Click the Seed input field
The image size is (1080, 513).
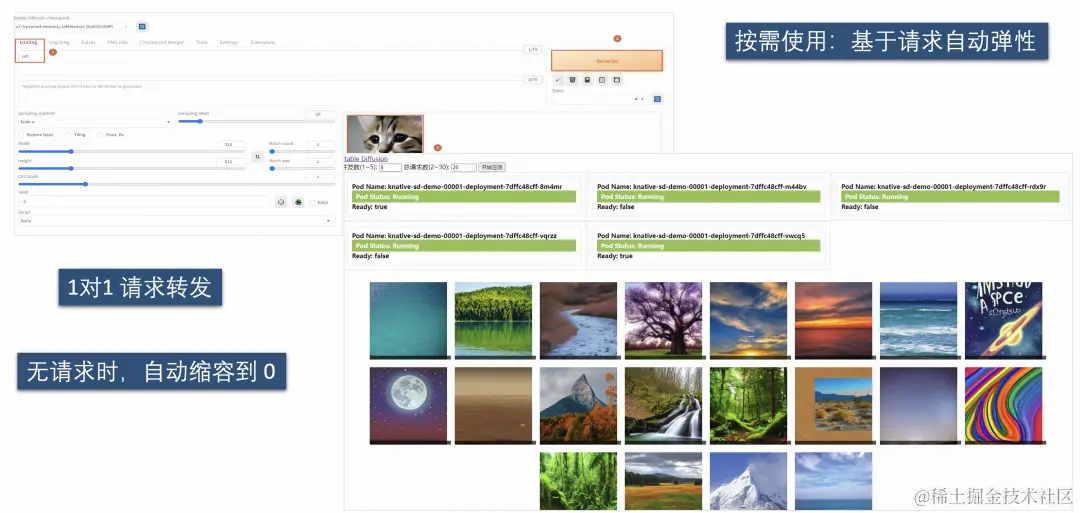(x=143, y=202)
